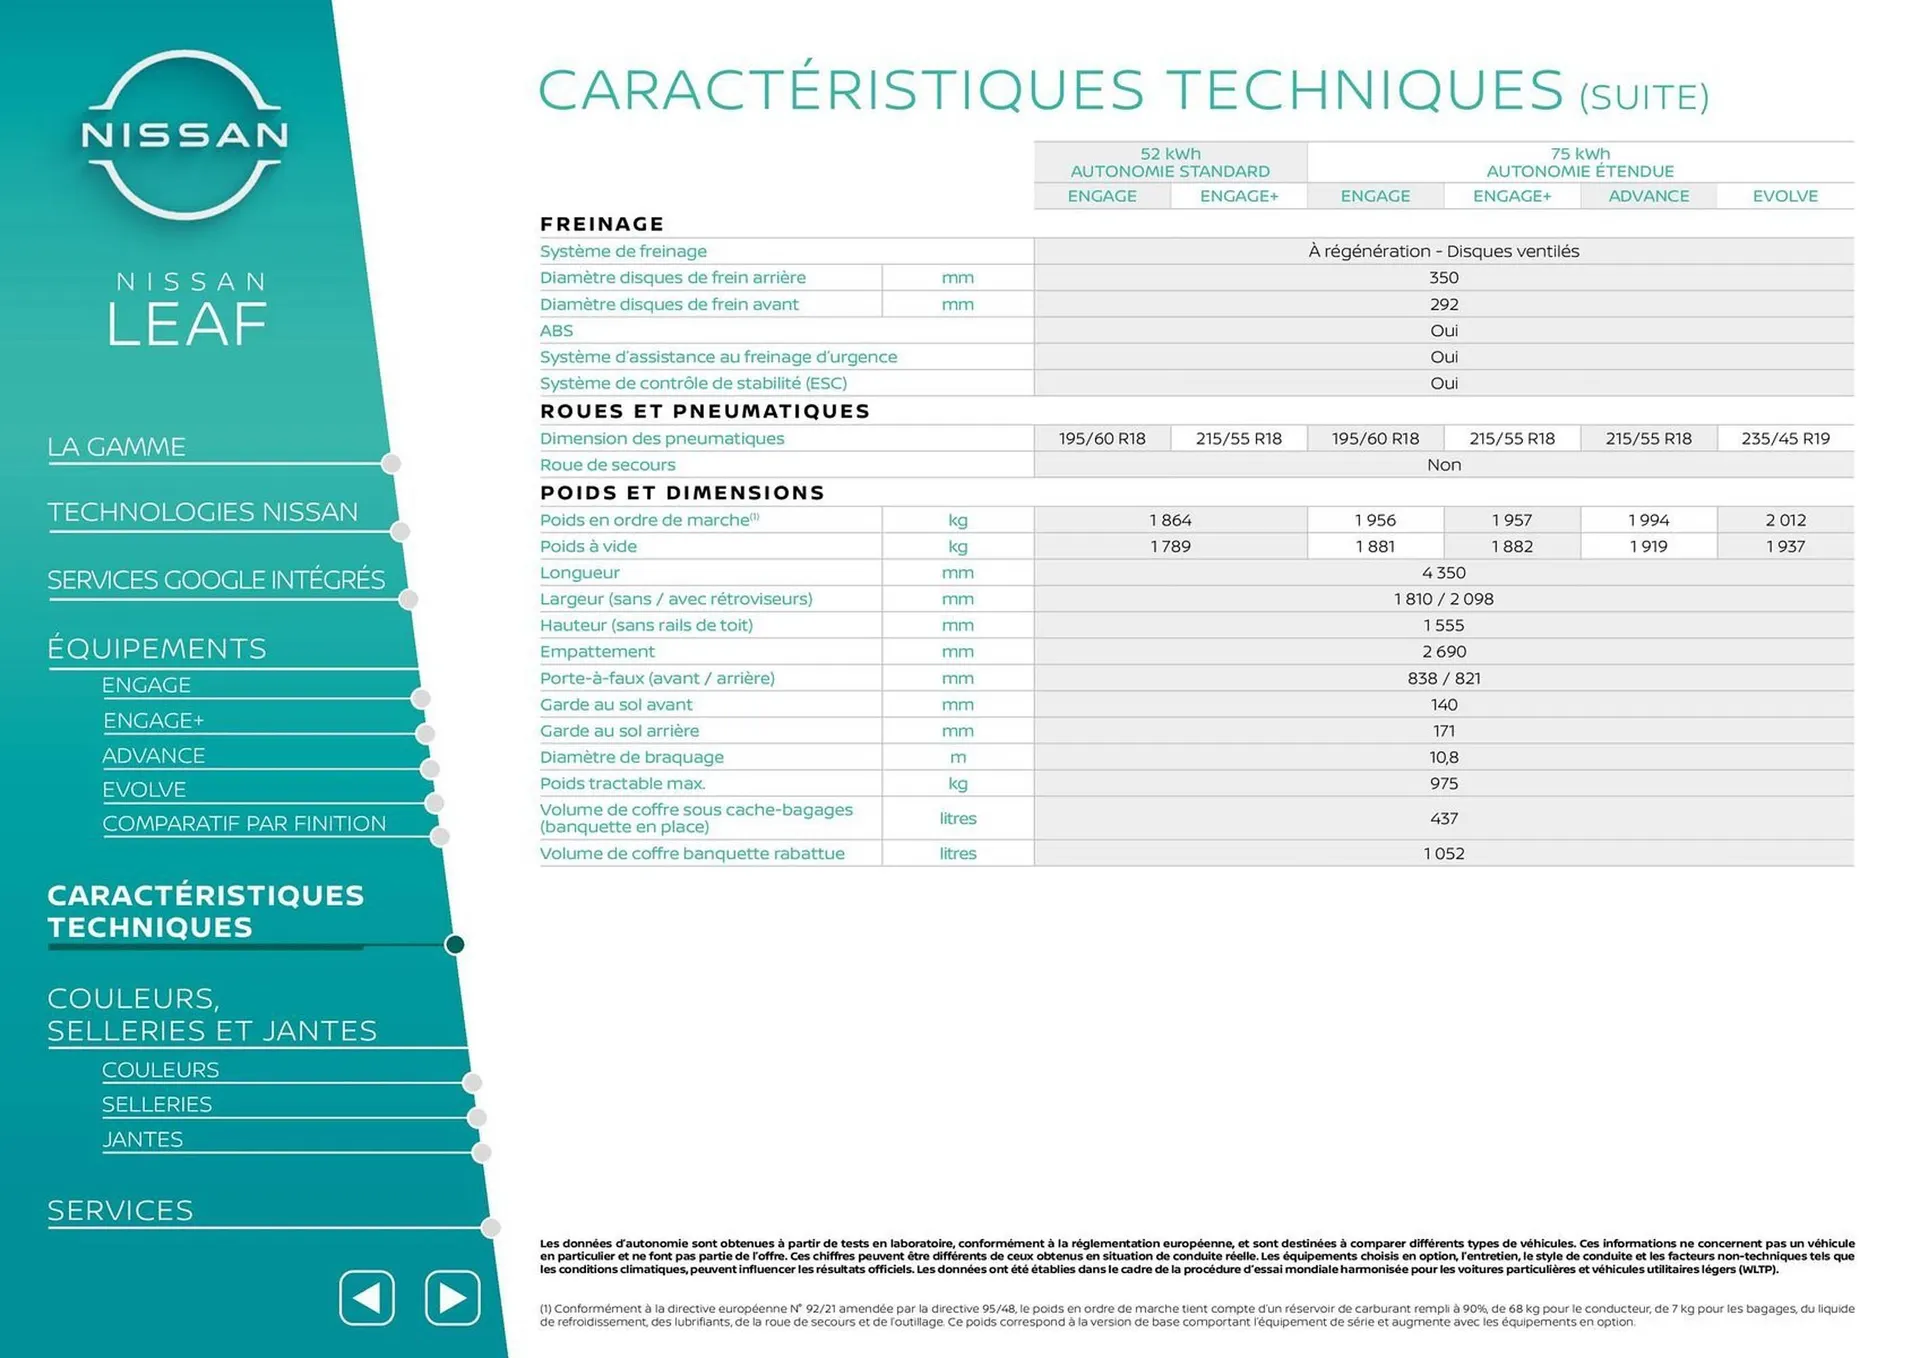Select the dot next to COULEURS
Screen dimensions: 1920x1358
coord(472,1080)
